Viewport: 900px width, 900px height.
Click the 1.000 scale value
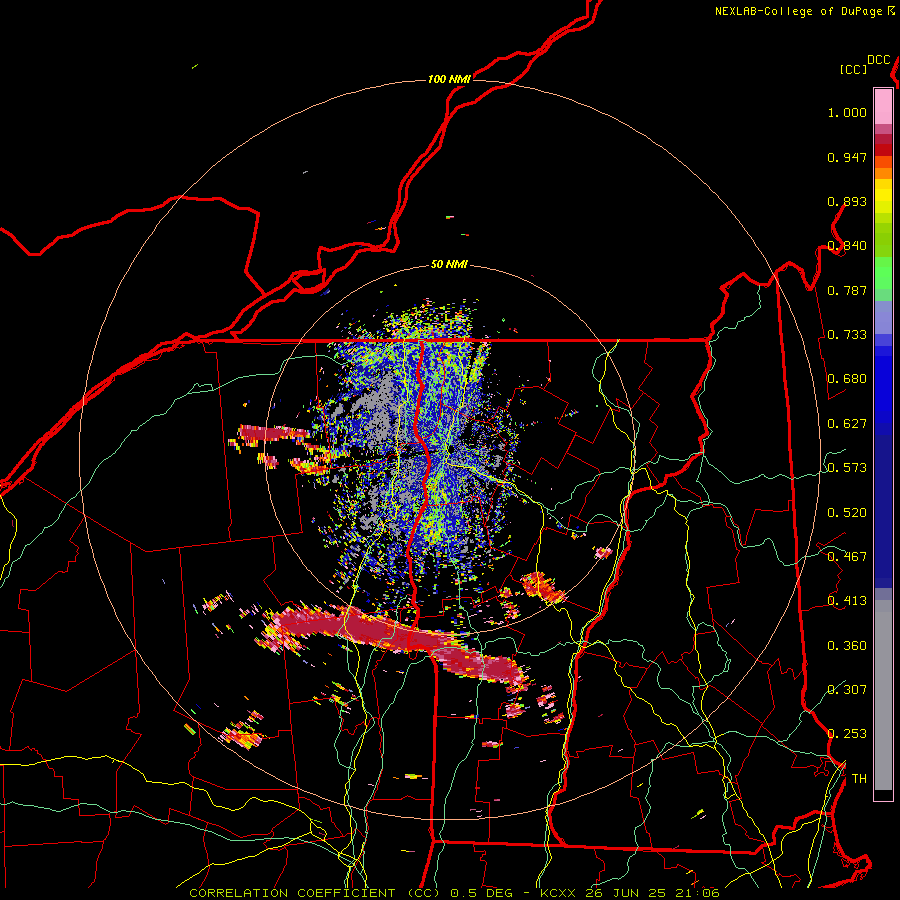(x=847, y=112)
